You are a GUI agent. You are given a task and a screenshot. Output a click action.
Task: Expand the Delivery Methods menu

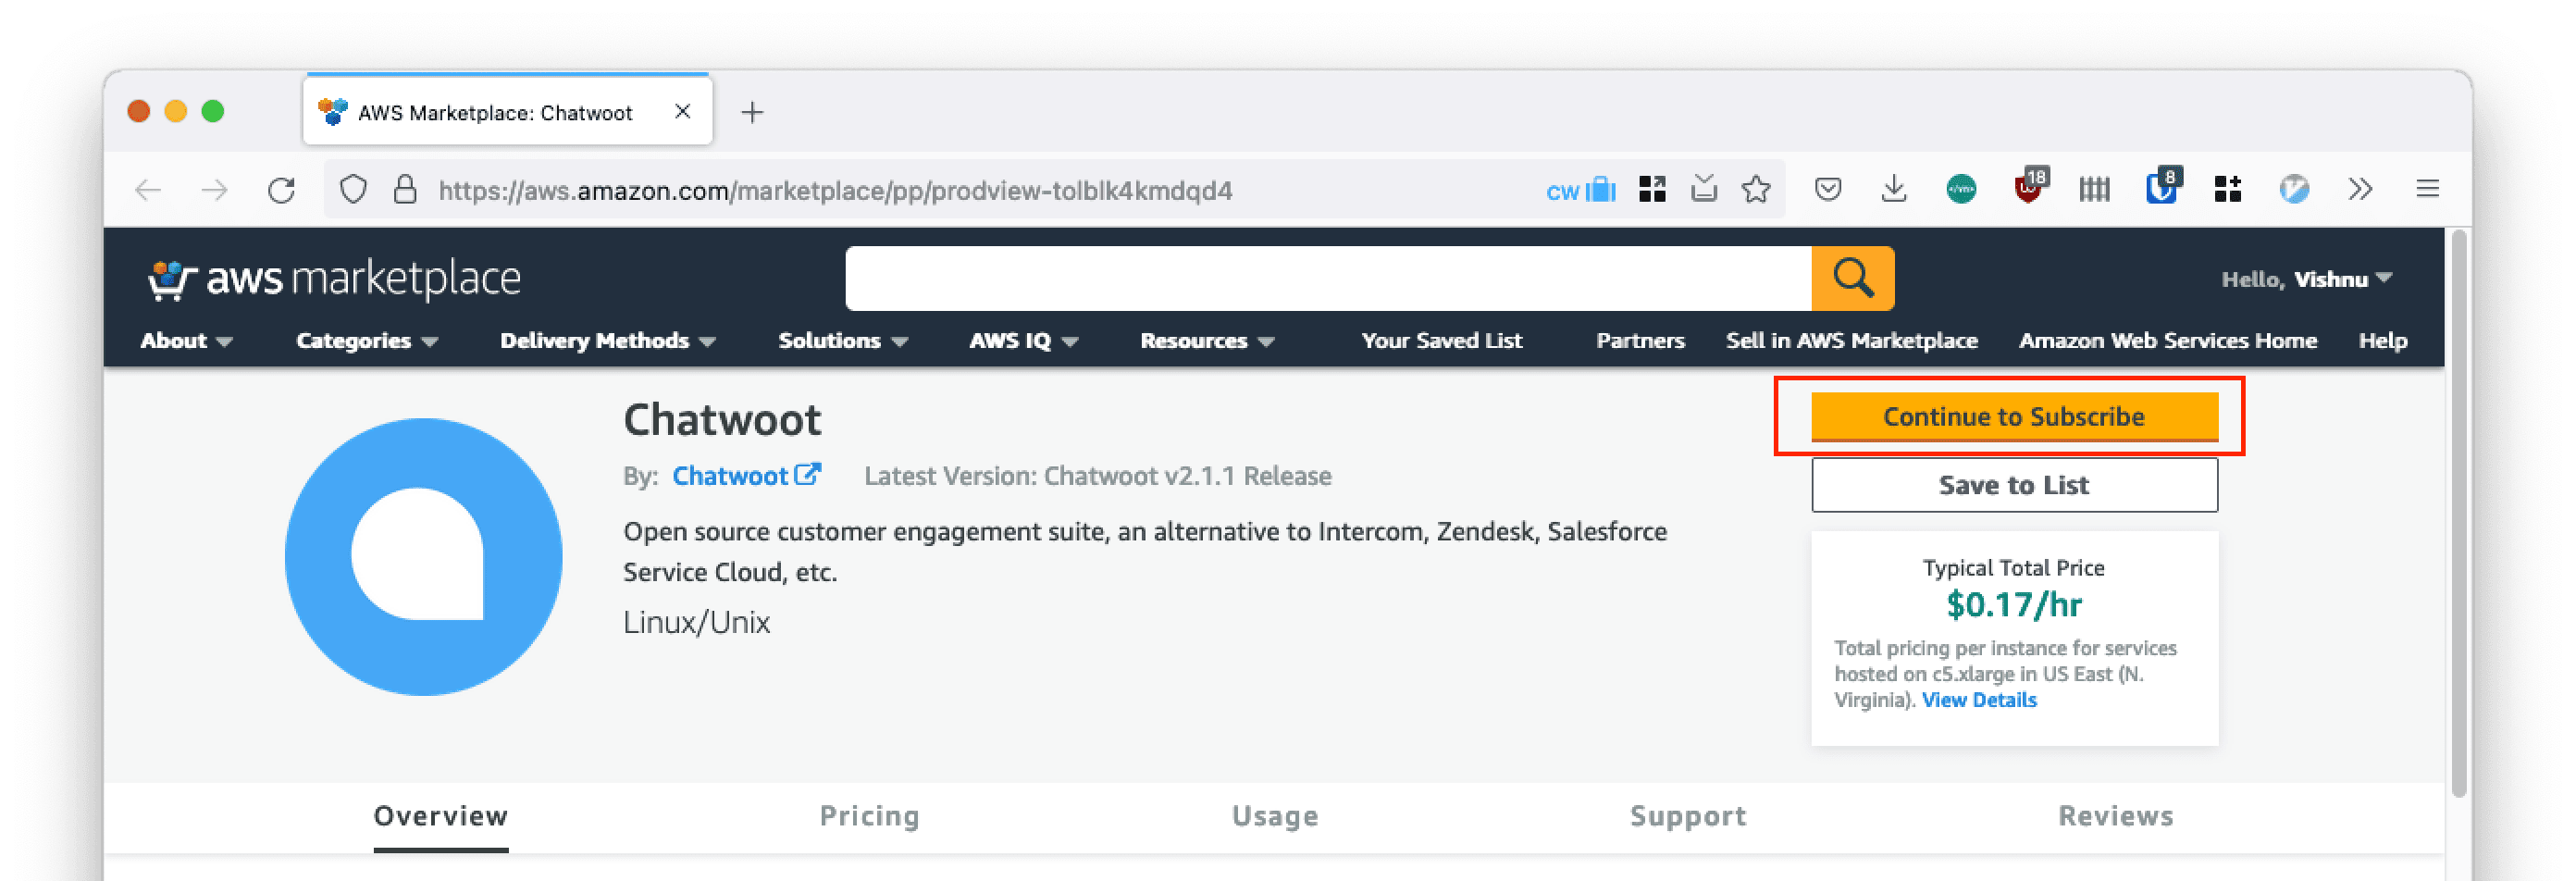(x=608, y=341)
